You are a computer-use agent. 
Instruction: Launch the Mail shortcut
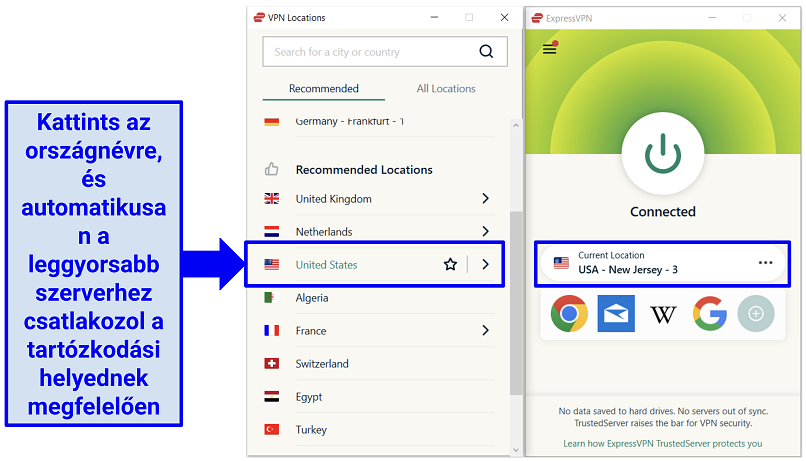point(616,314)
